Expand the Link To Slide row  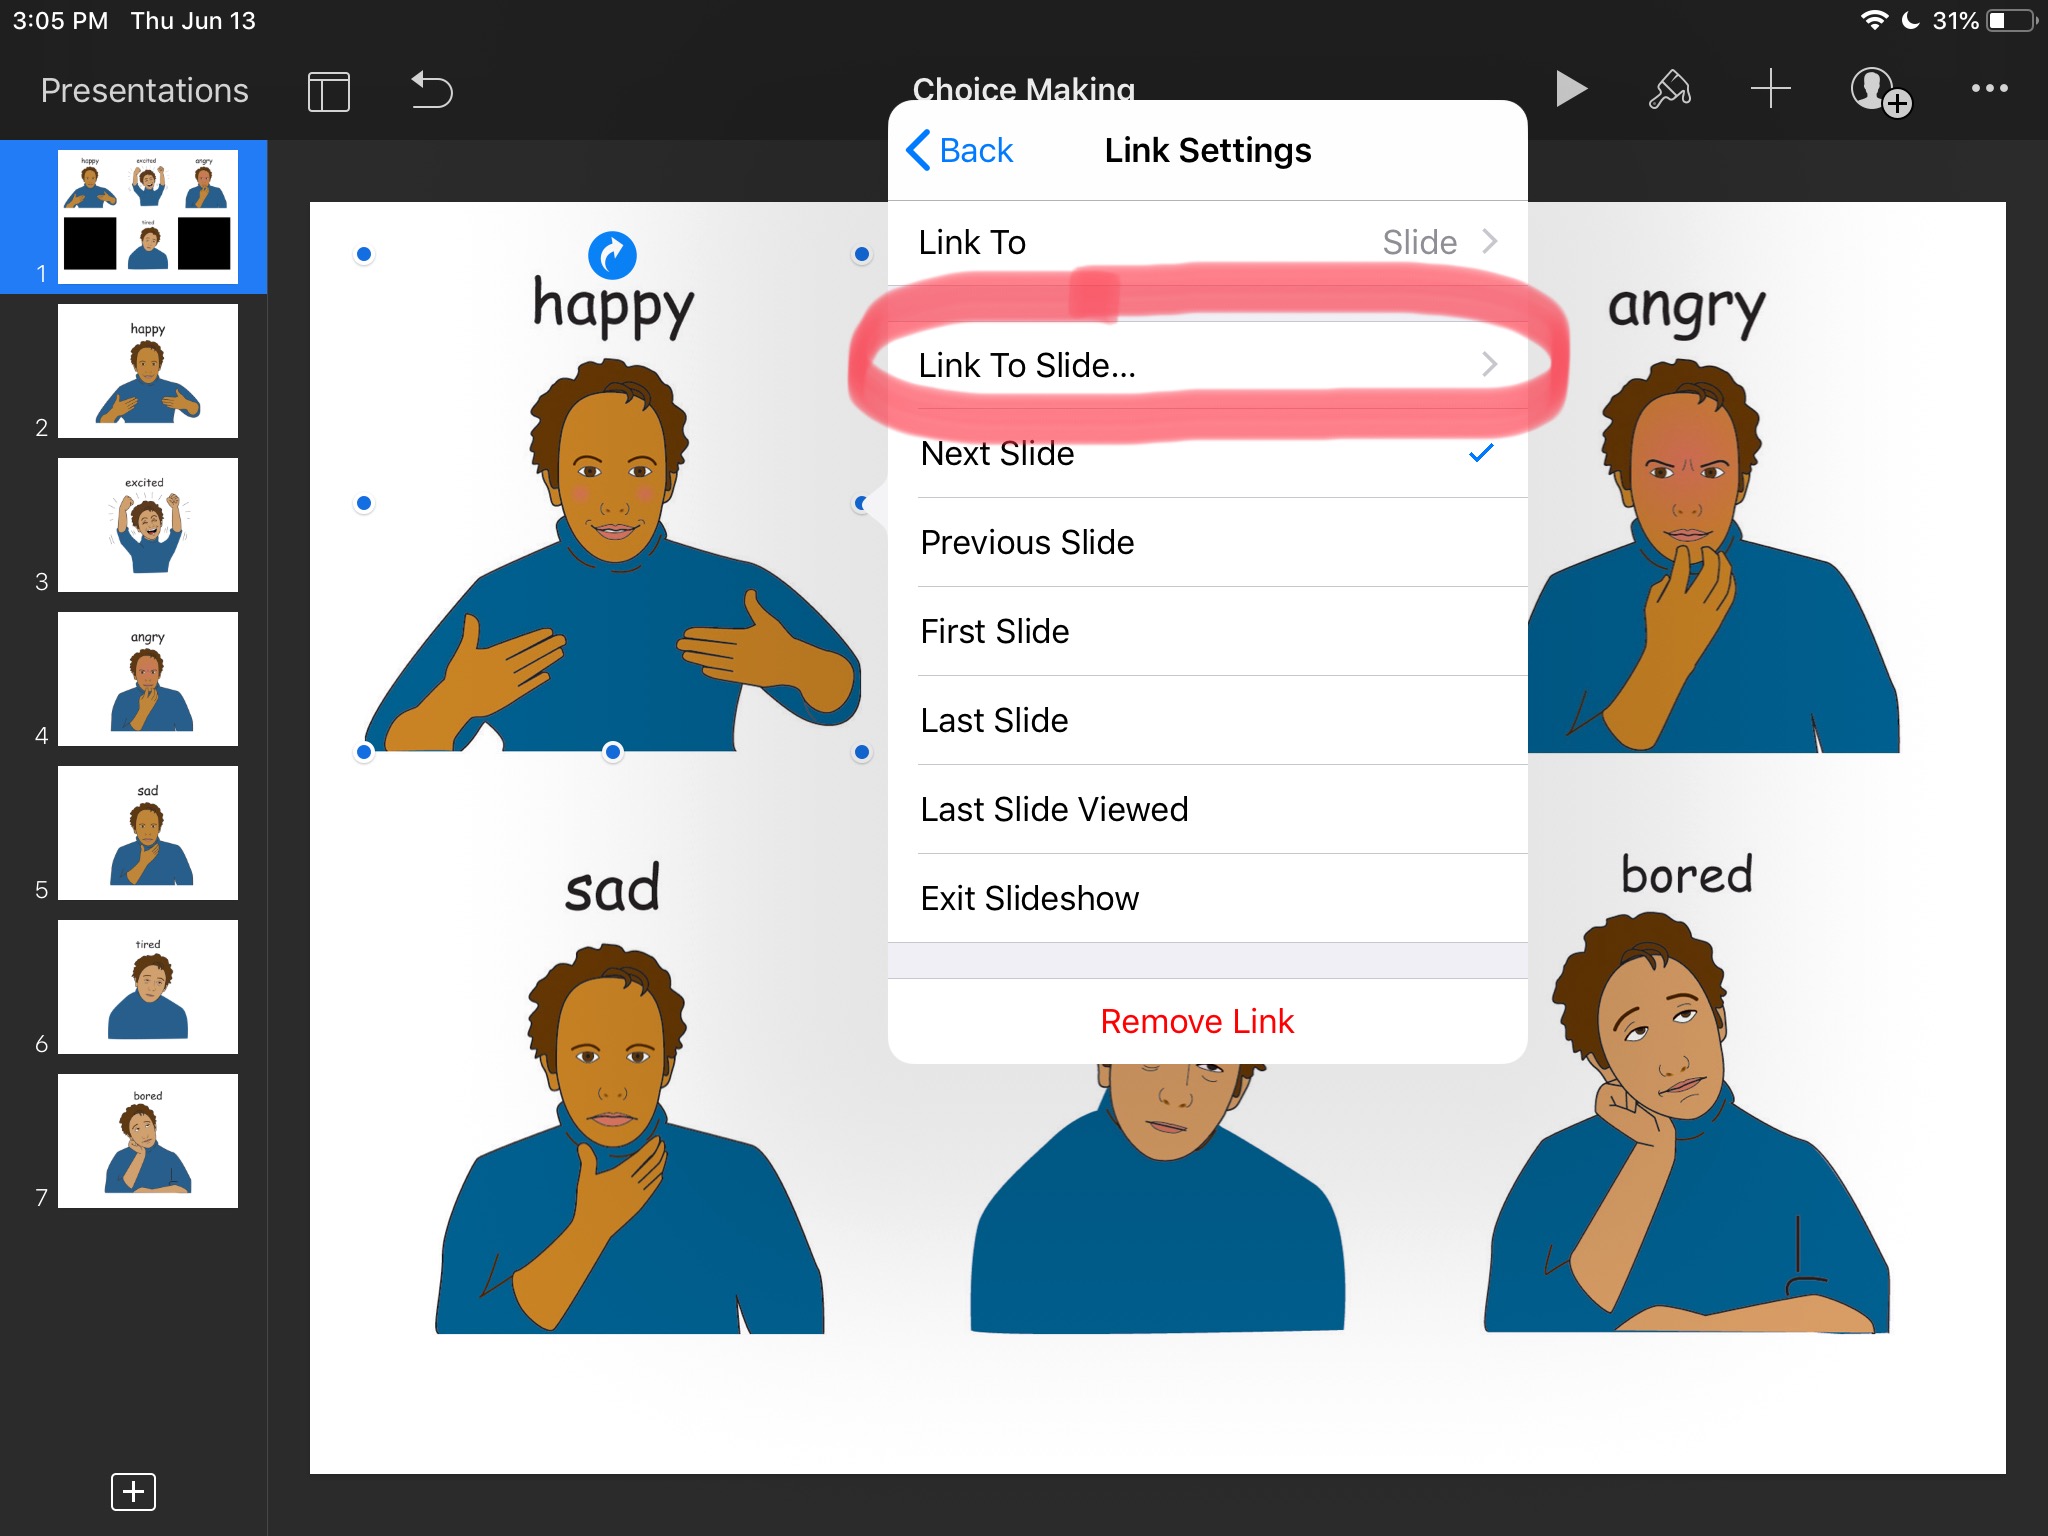pos(1206,366)
